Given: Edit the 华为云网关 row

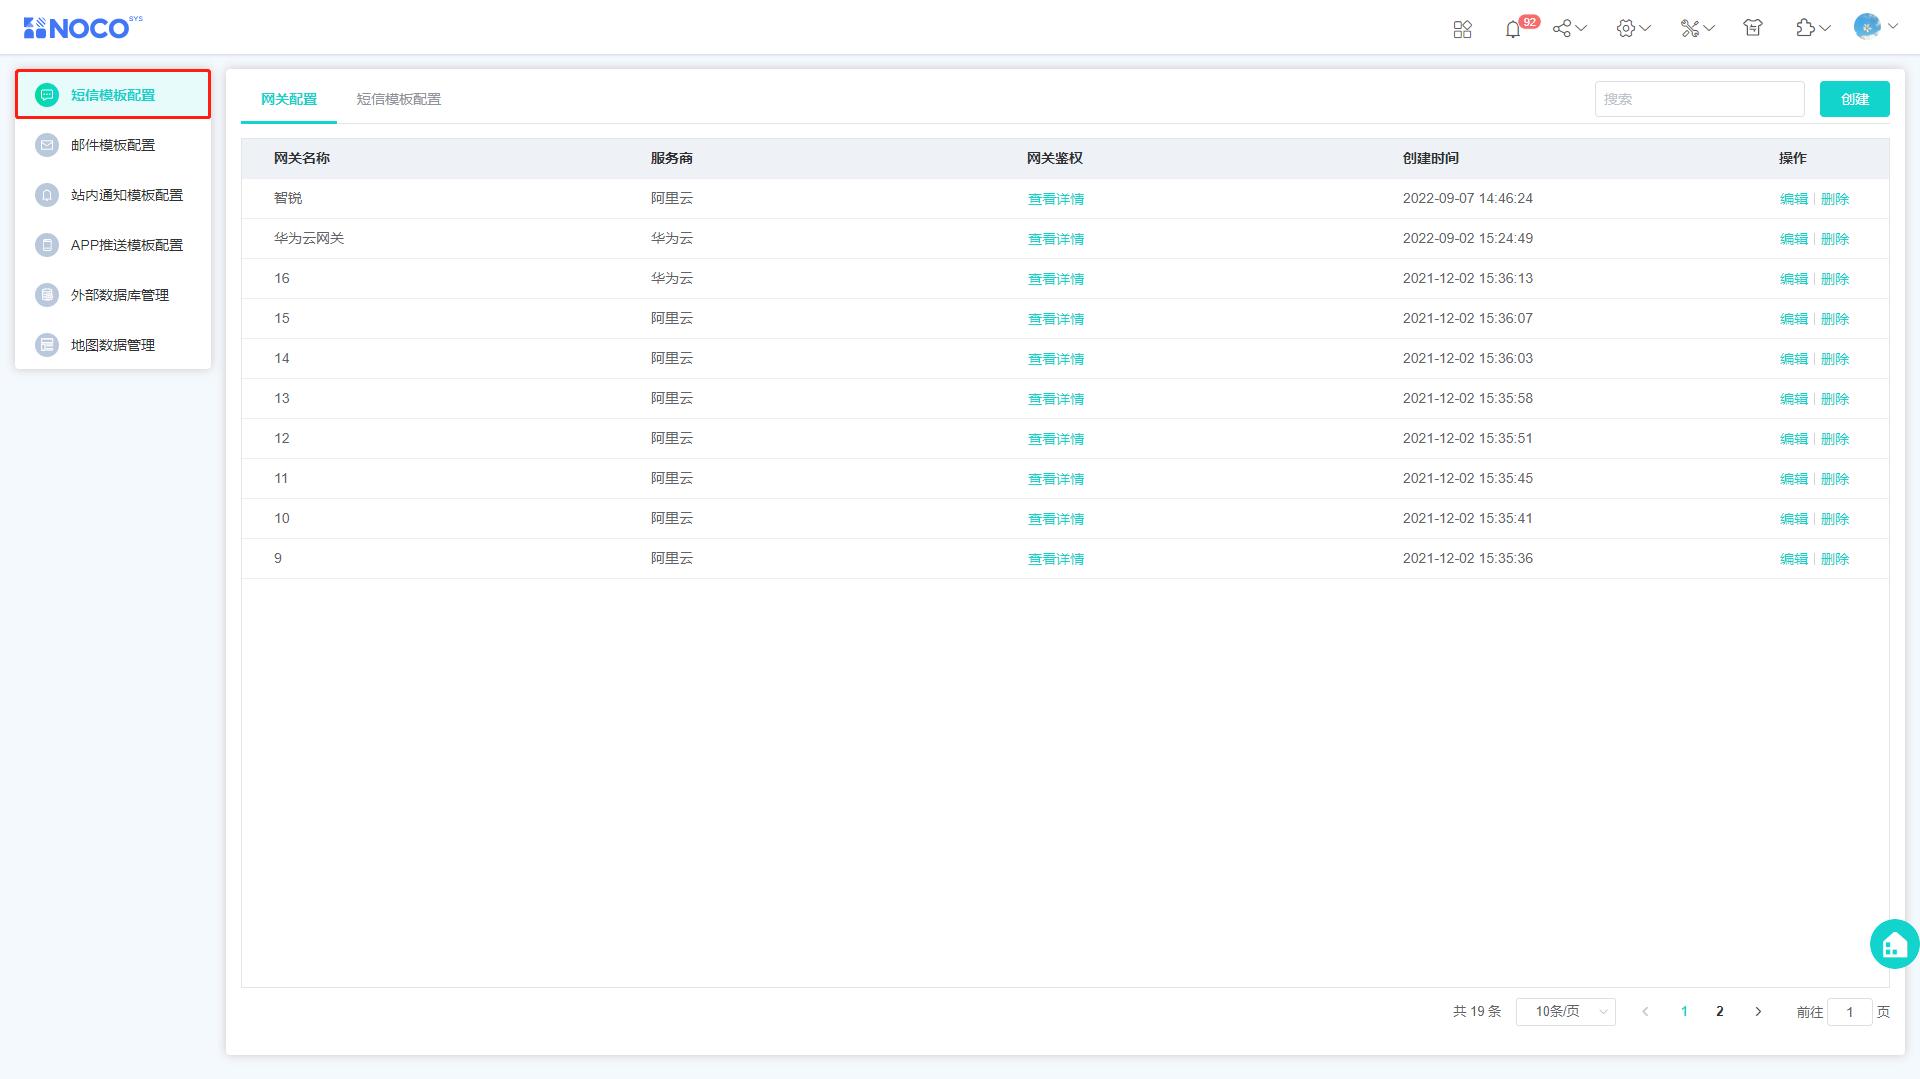Looking at the screenshot, I should tap(1794, 239).
